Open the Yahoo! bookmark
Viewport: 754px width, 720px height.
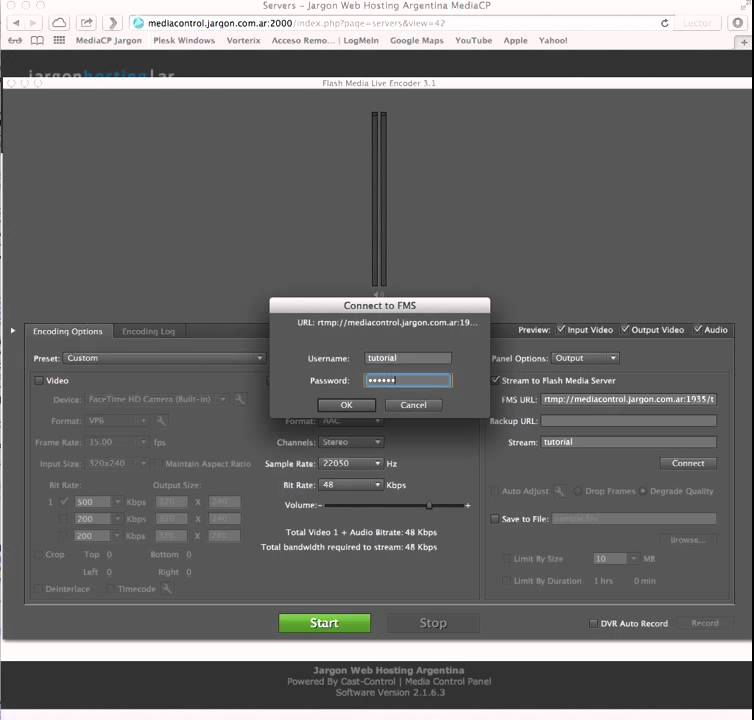(x=553, y=40)
